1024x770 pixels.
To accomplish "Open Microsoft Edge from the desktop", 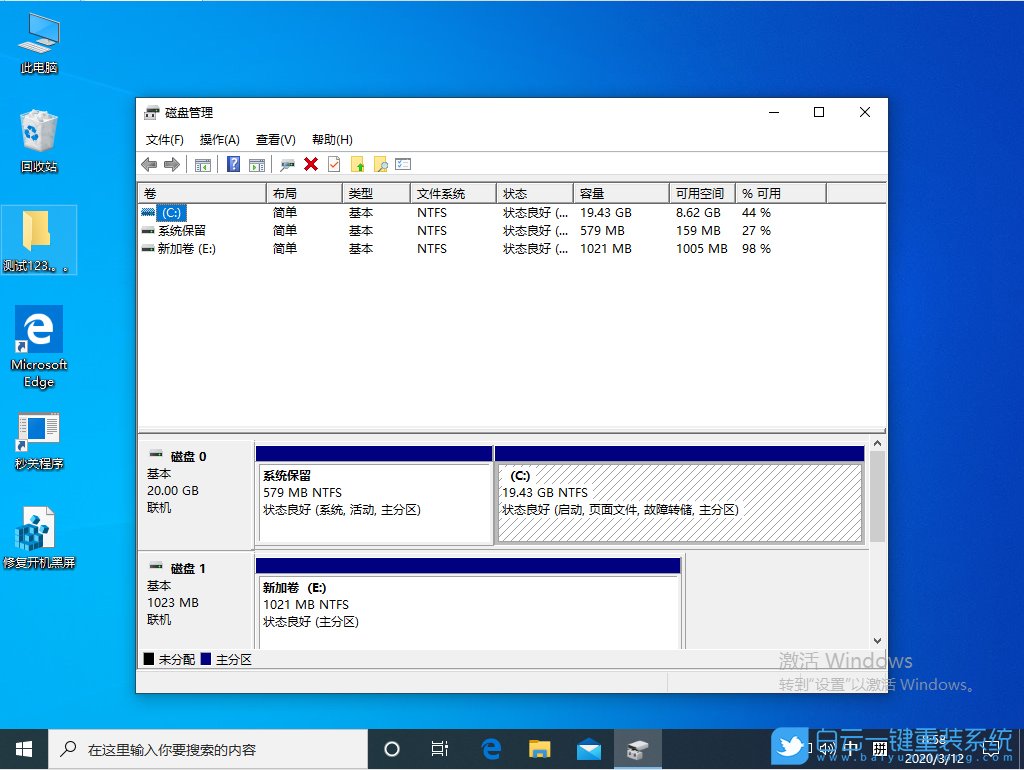I will click(38, 330).
